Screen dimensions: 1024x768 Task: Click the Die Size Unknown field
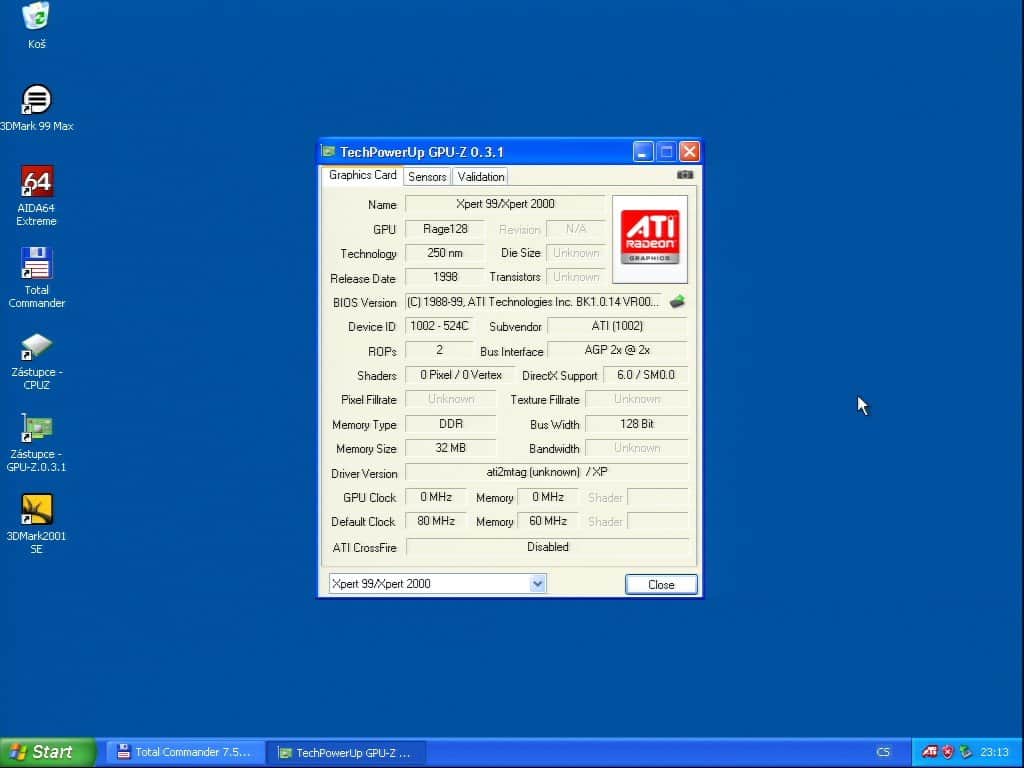pos(575,253)
